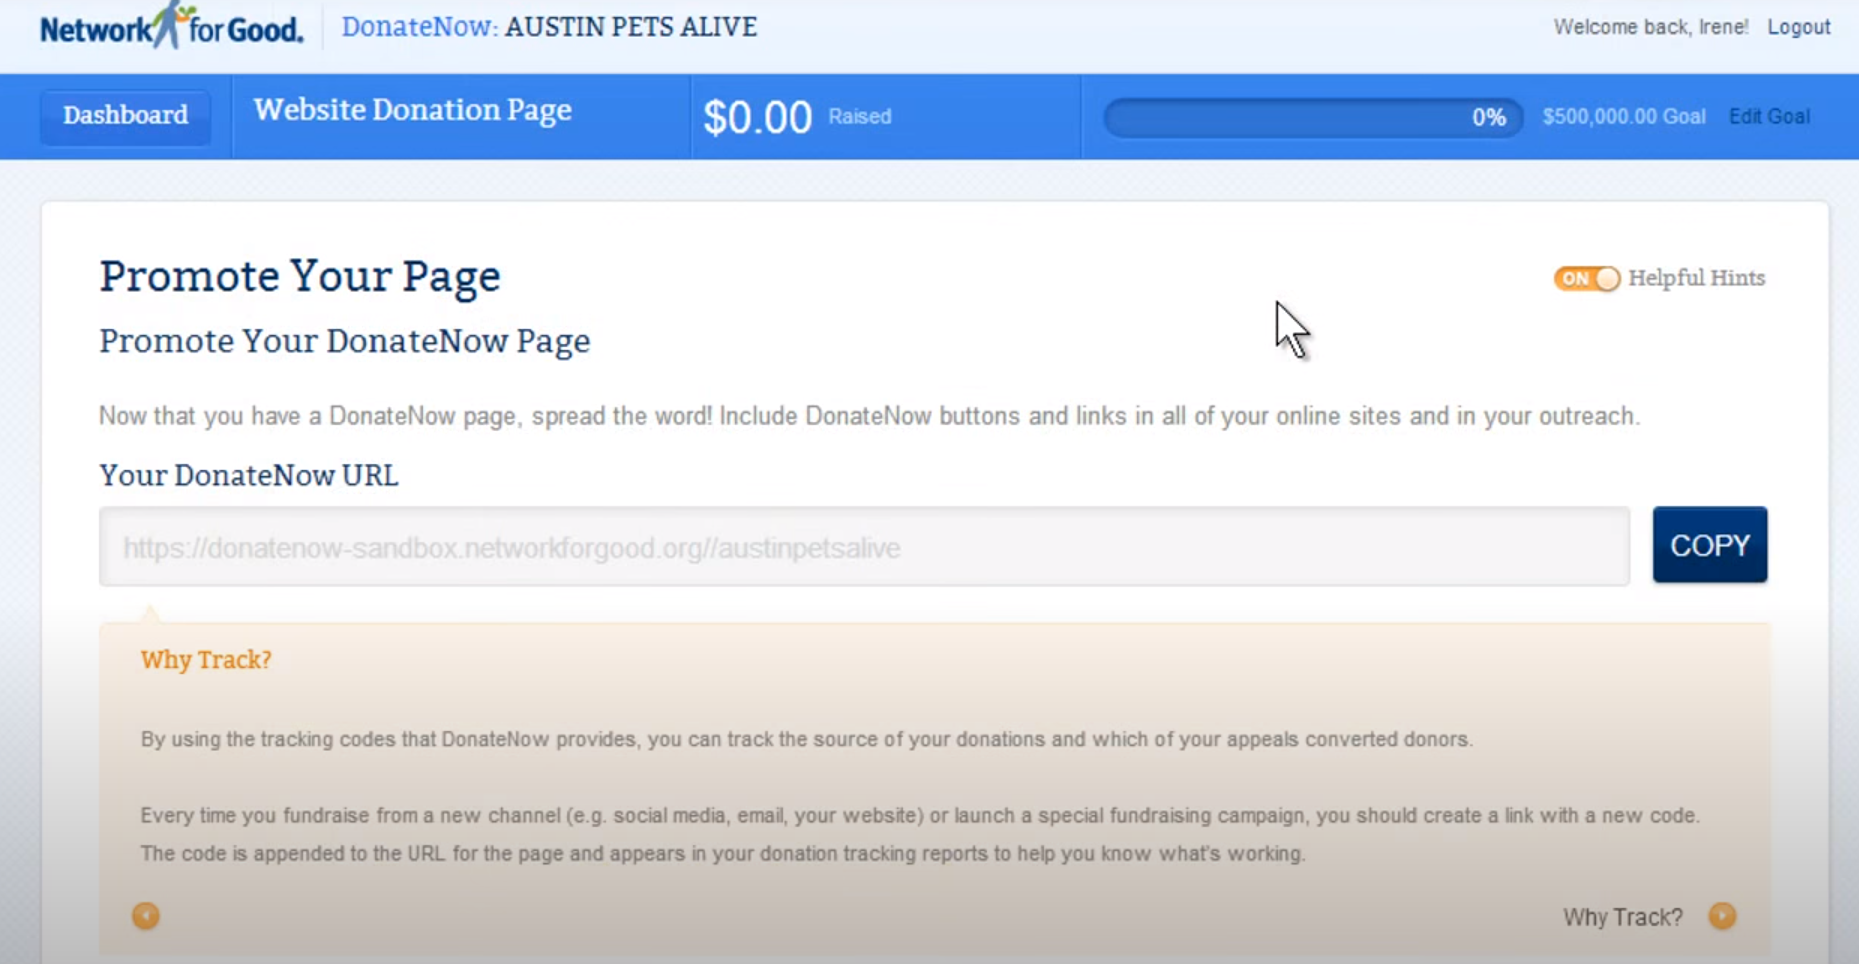Toggle Helpful Hints switch off
Image resolution: width=1859 pixels, height=964 pixels.
1586,278
